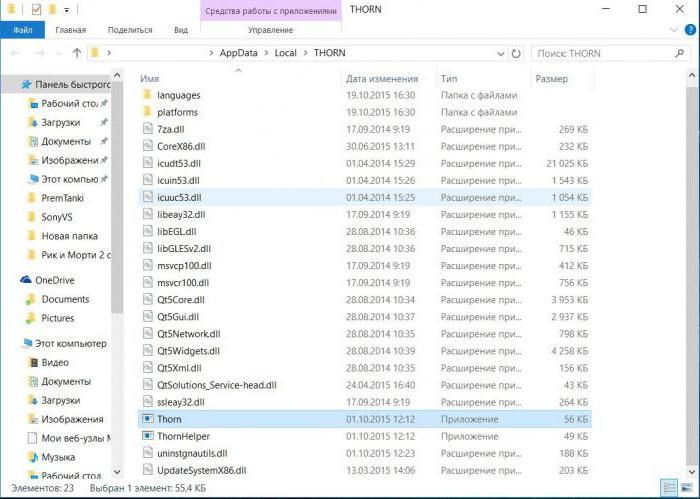This screenshot has height=499, width=700.
Task: Sort by Дата изменения column header
Action: 382,79
